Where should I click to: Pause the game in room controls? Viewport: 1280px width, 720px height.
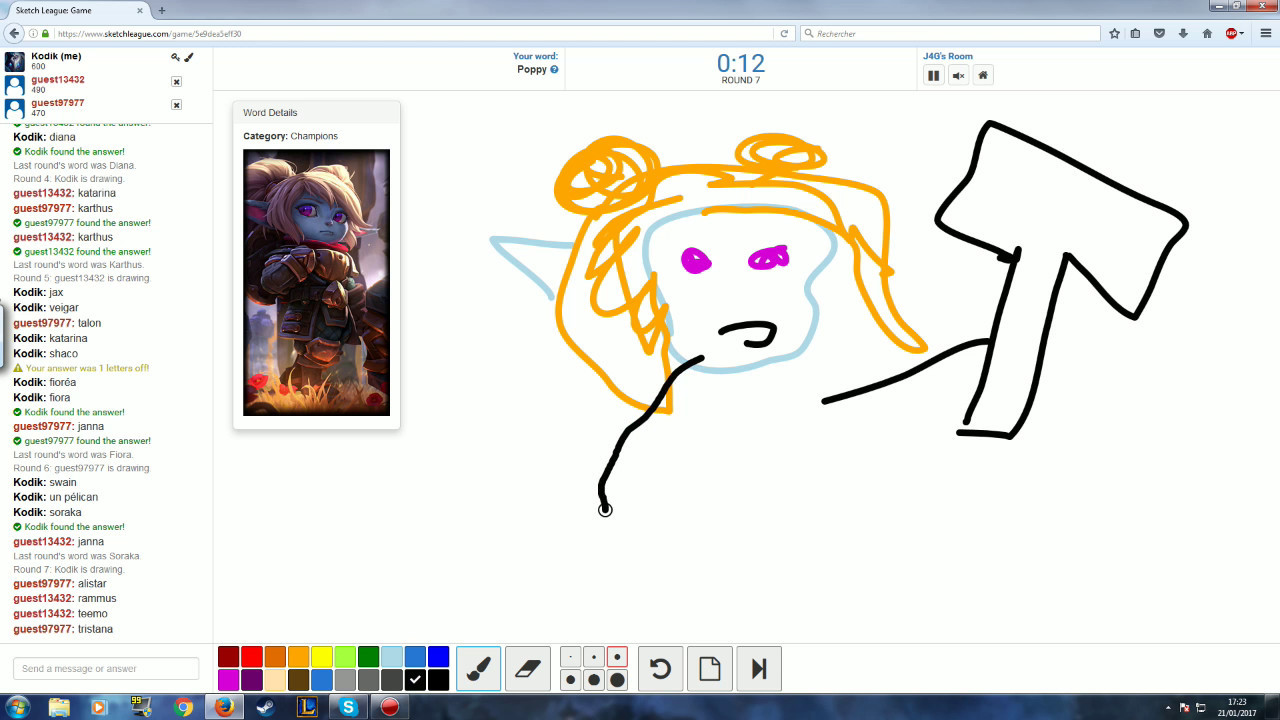(933, 75)
